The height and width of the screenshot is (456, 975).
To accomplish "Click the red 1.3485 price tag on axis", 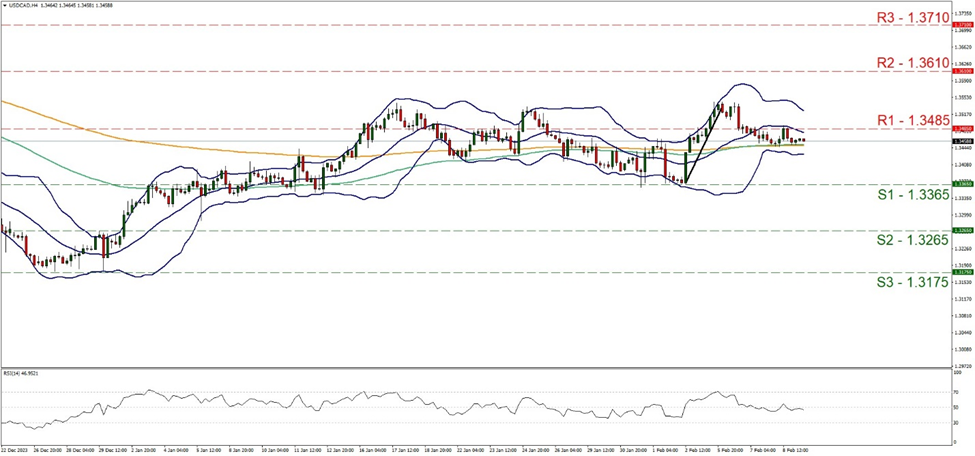I will click(961, 128).
